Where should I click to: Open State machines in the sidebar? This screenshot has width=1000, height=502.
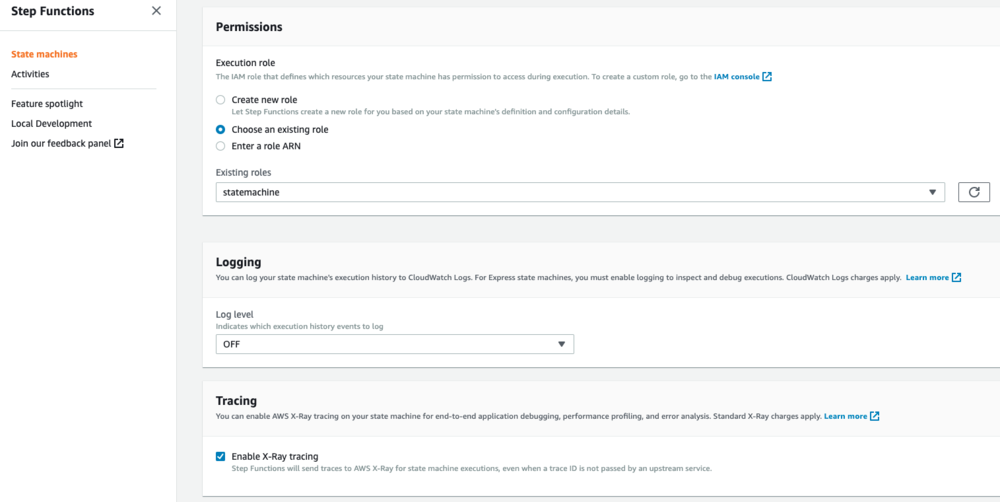click(x=44, y=54)
